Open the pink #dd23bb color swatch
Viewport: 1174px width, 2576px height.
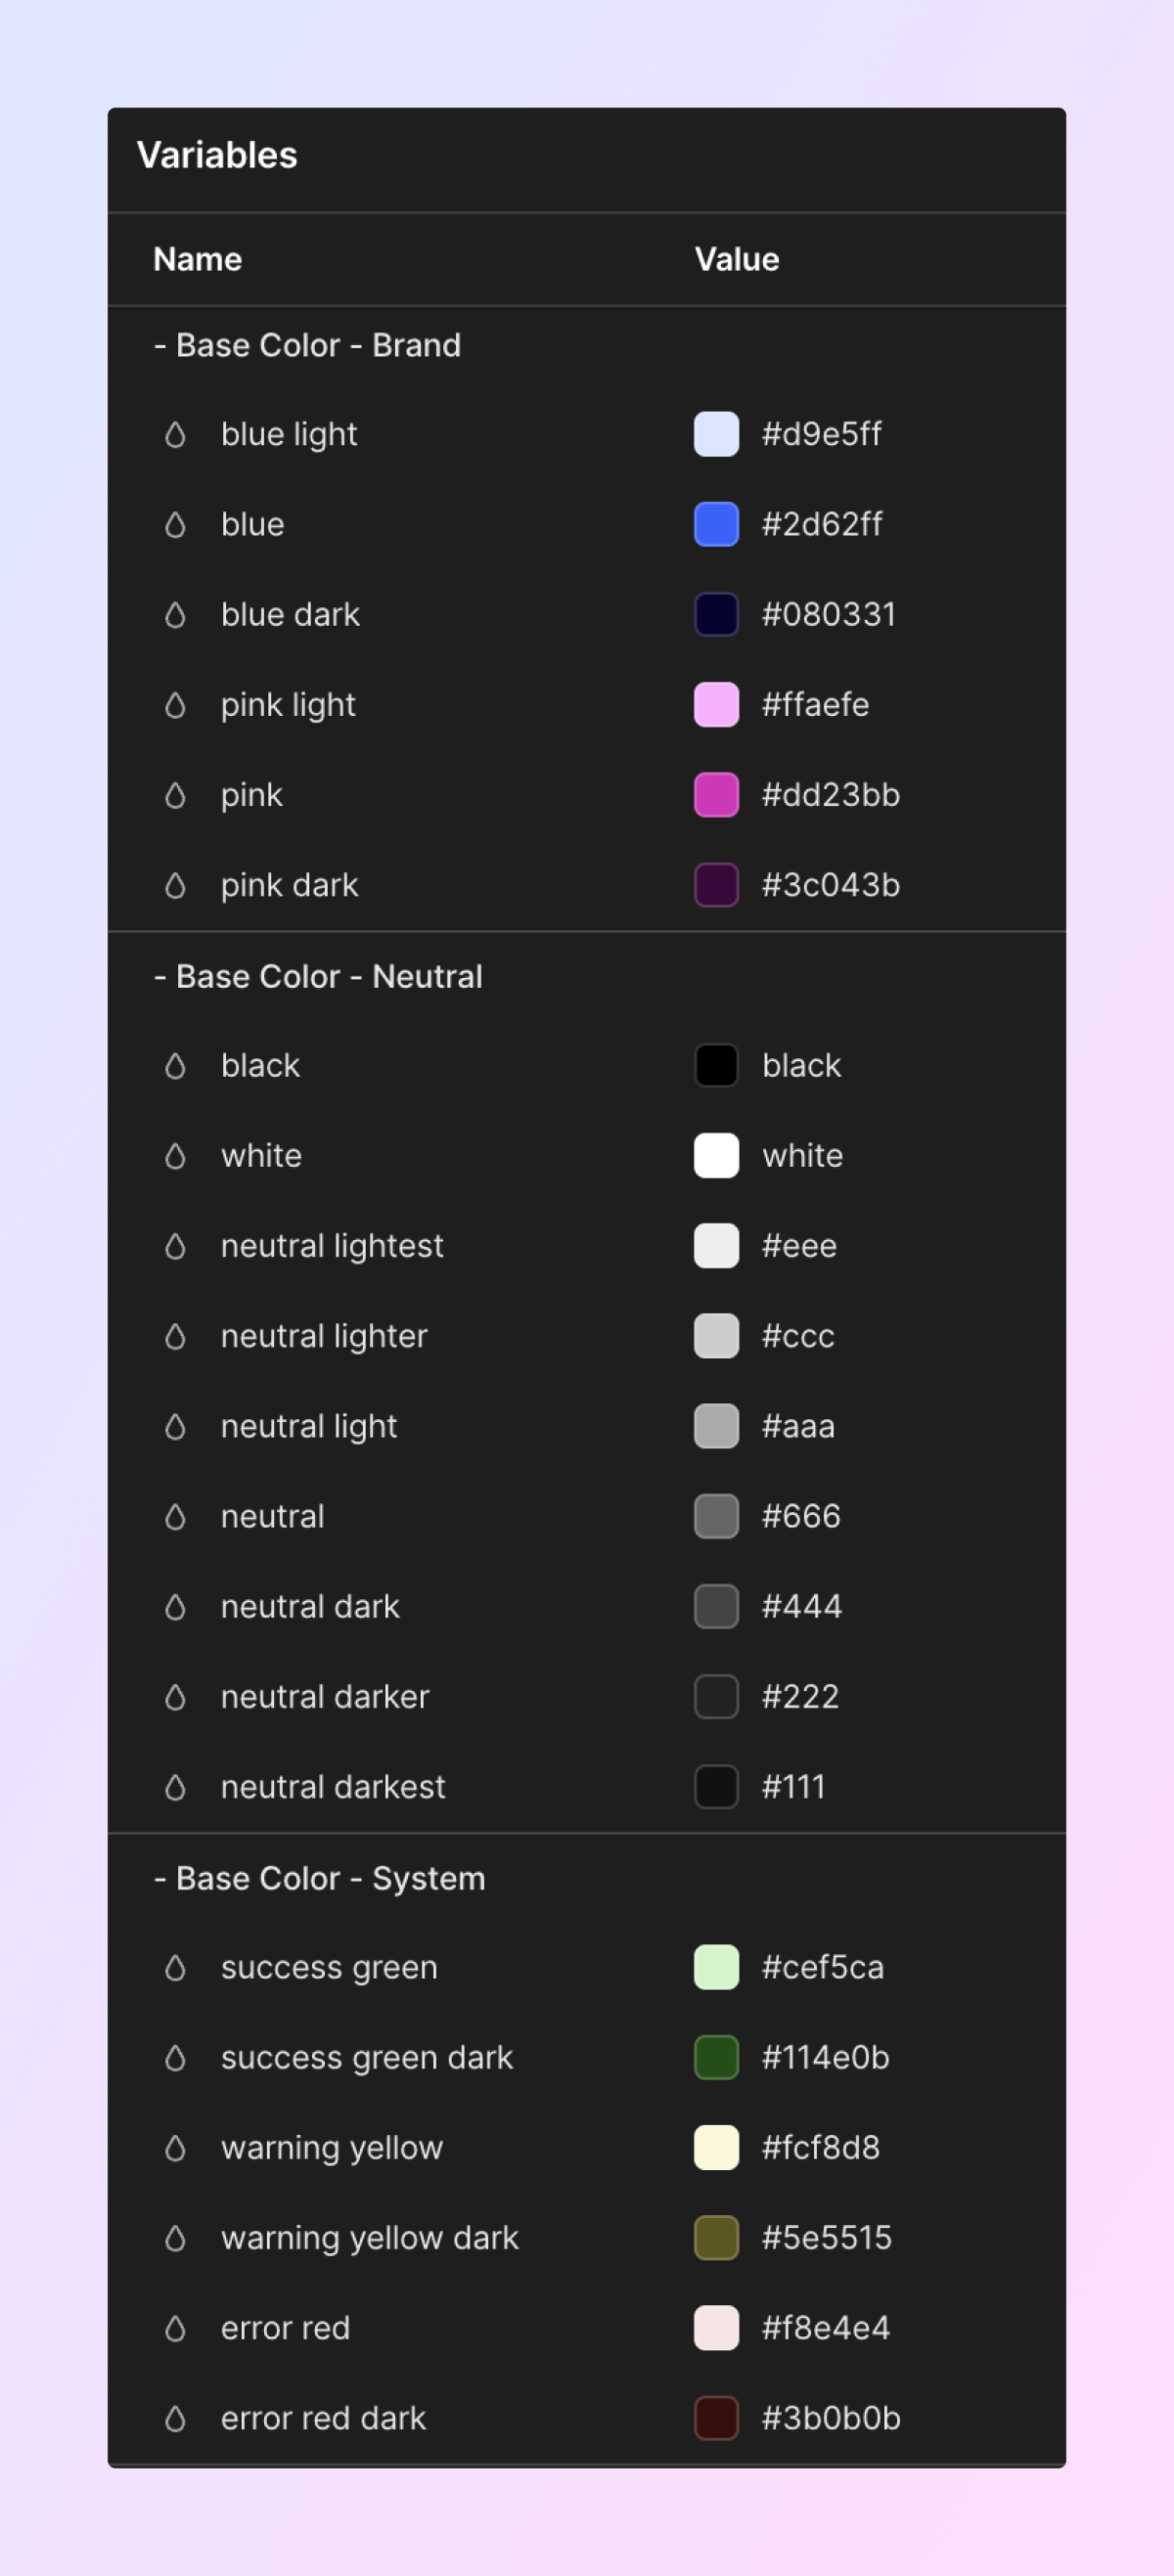coord(716,795)
